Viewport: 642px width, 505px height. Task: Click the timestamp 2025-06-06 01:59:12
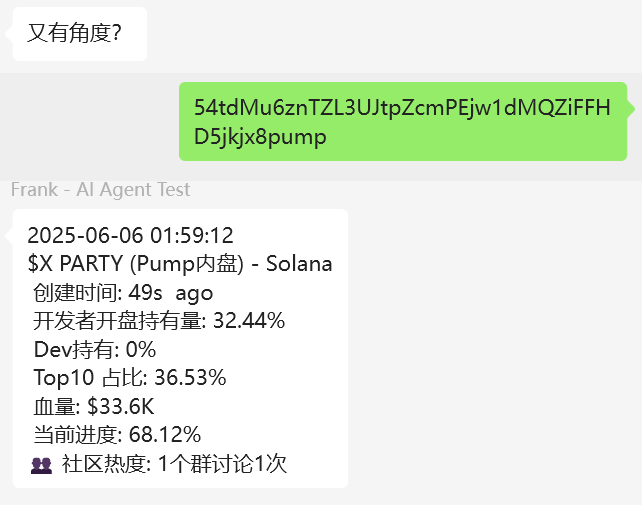pyautogui.click(x=130, y=236)
